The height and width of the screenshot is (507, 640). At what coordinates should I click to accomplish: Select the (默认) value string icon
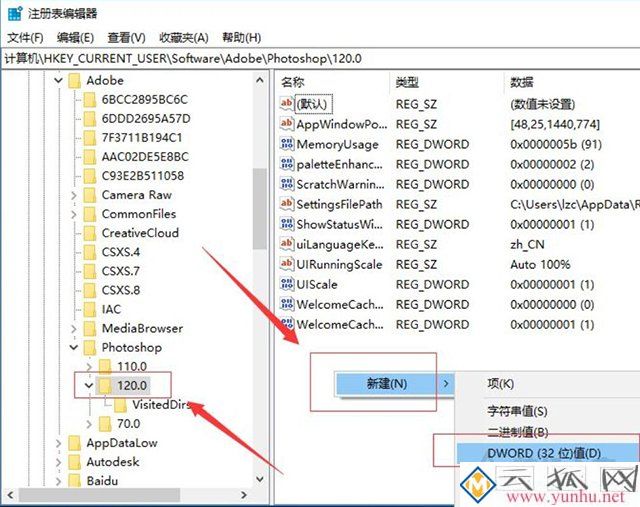point(287,103)
